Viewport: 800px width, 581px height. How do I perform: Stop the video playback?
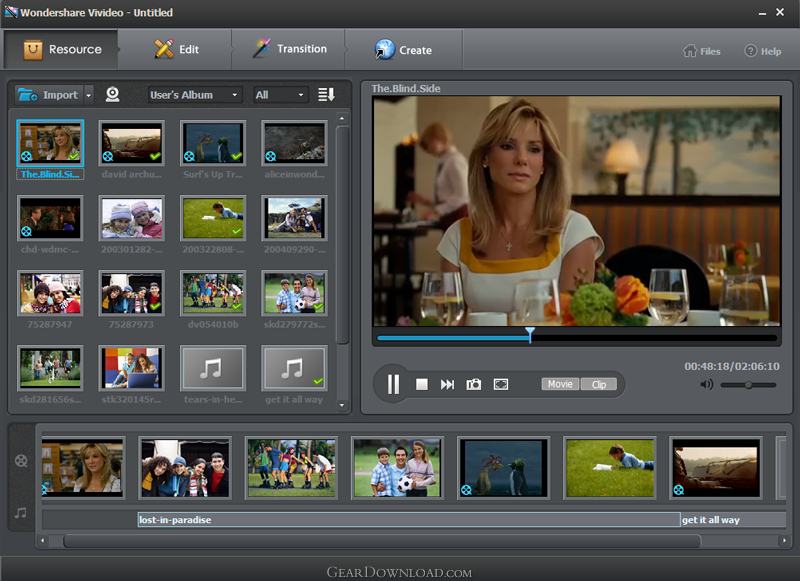[421, 384]
